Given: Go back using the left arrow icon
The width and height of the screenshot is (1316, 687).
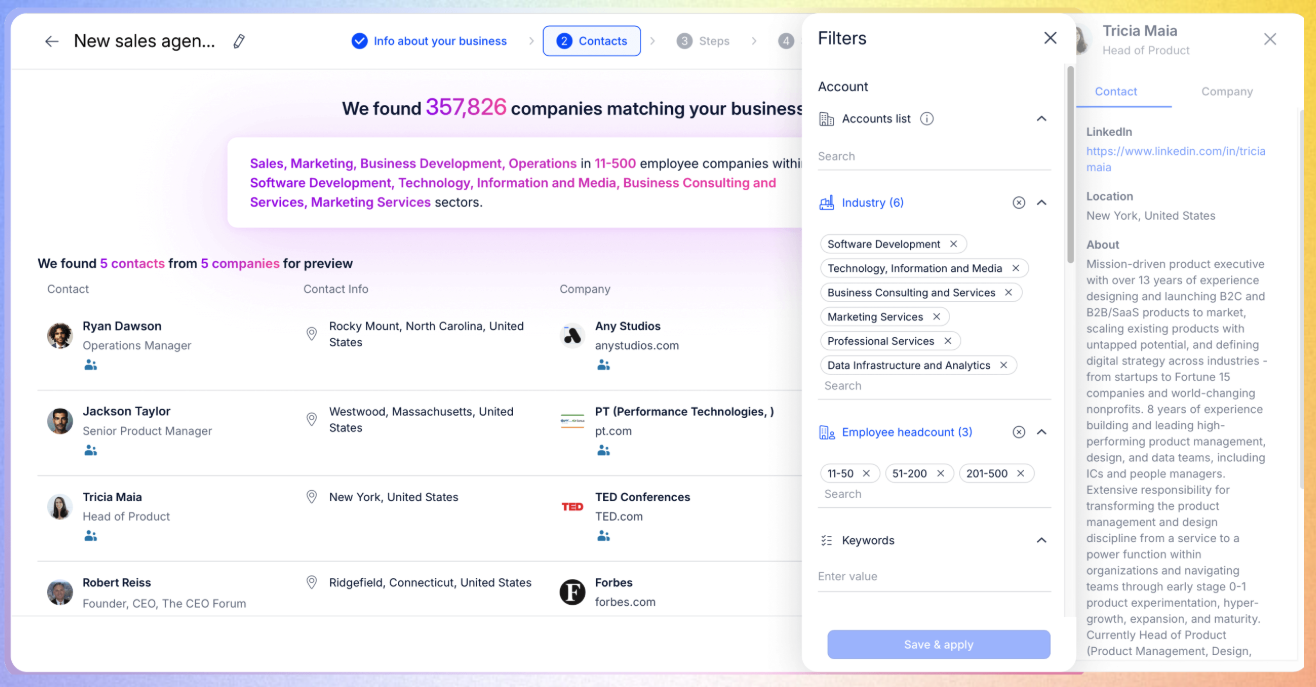Looking at the screenshot, I should 52,41.
